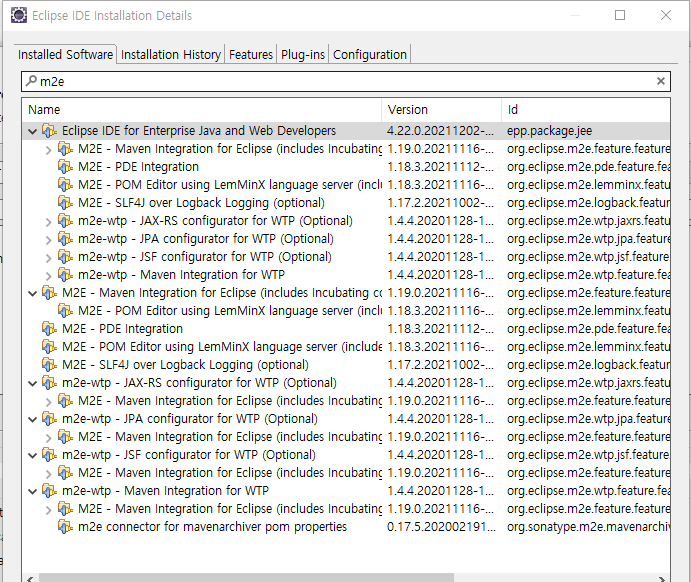
Task: Open the Installation History tab
Action: pyautogui.click(x=171, y=54)
